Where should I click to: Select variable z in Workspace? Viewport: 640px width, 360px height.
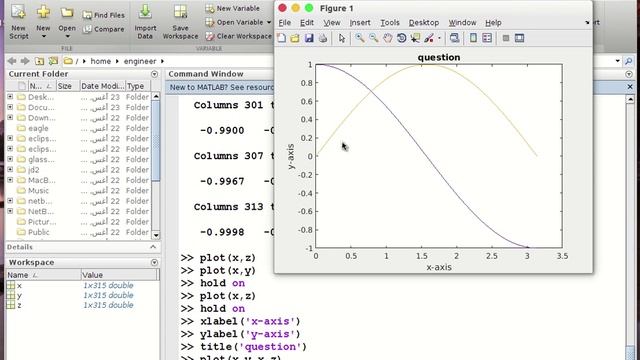click(82, 305)
